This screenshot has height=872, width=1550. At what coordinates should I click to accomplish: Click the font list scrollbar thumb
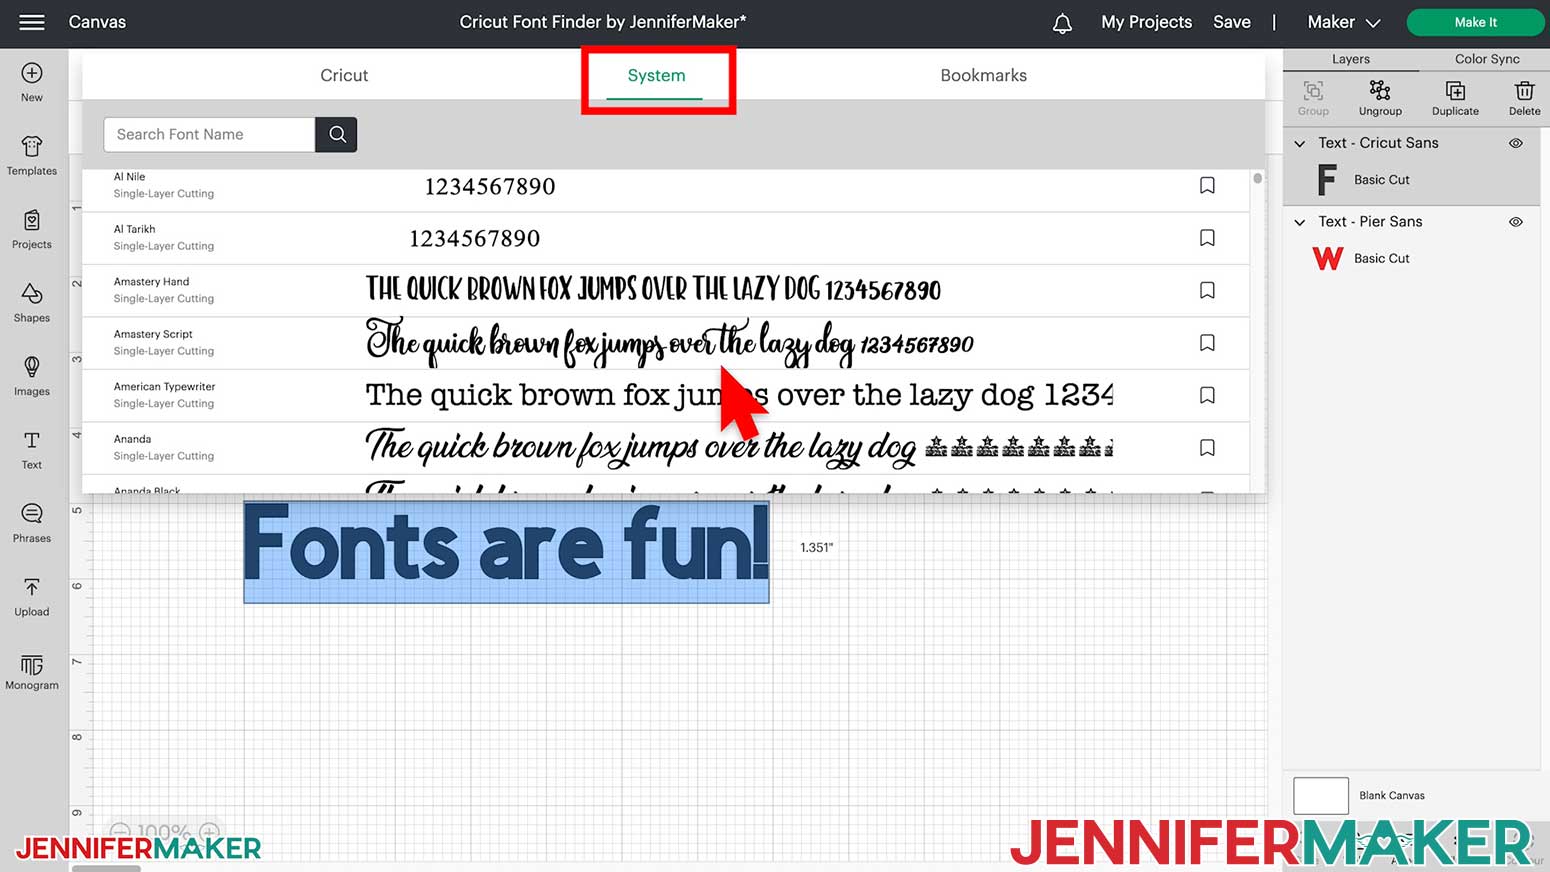[1257, 178]
